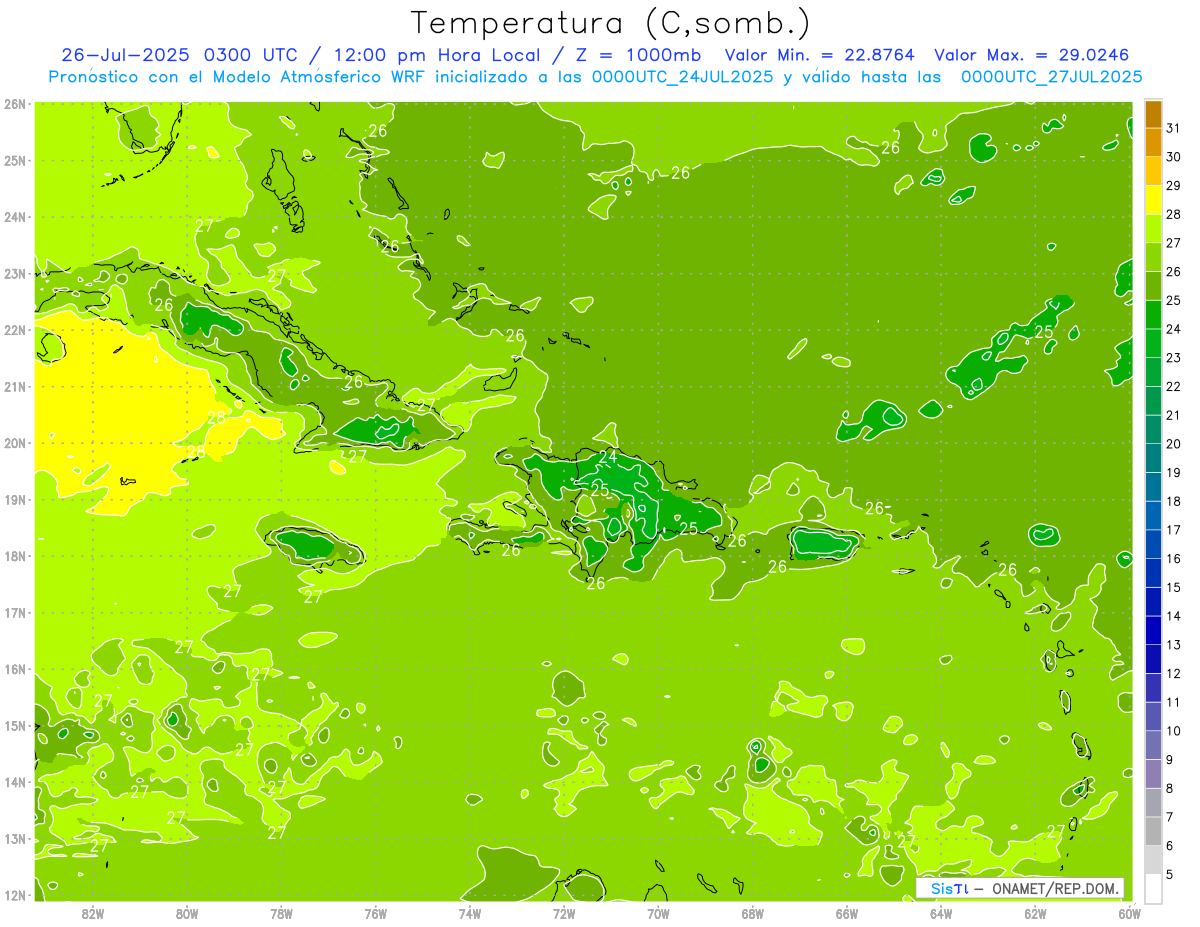Click the 'Temperatura (C,somb.)' title
Viewport: 1200px width, 927px height.
tap(610, 23)
